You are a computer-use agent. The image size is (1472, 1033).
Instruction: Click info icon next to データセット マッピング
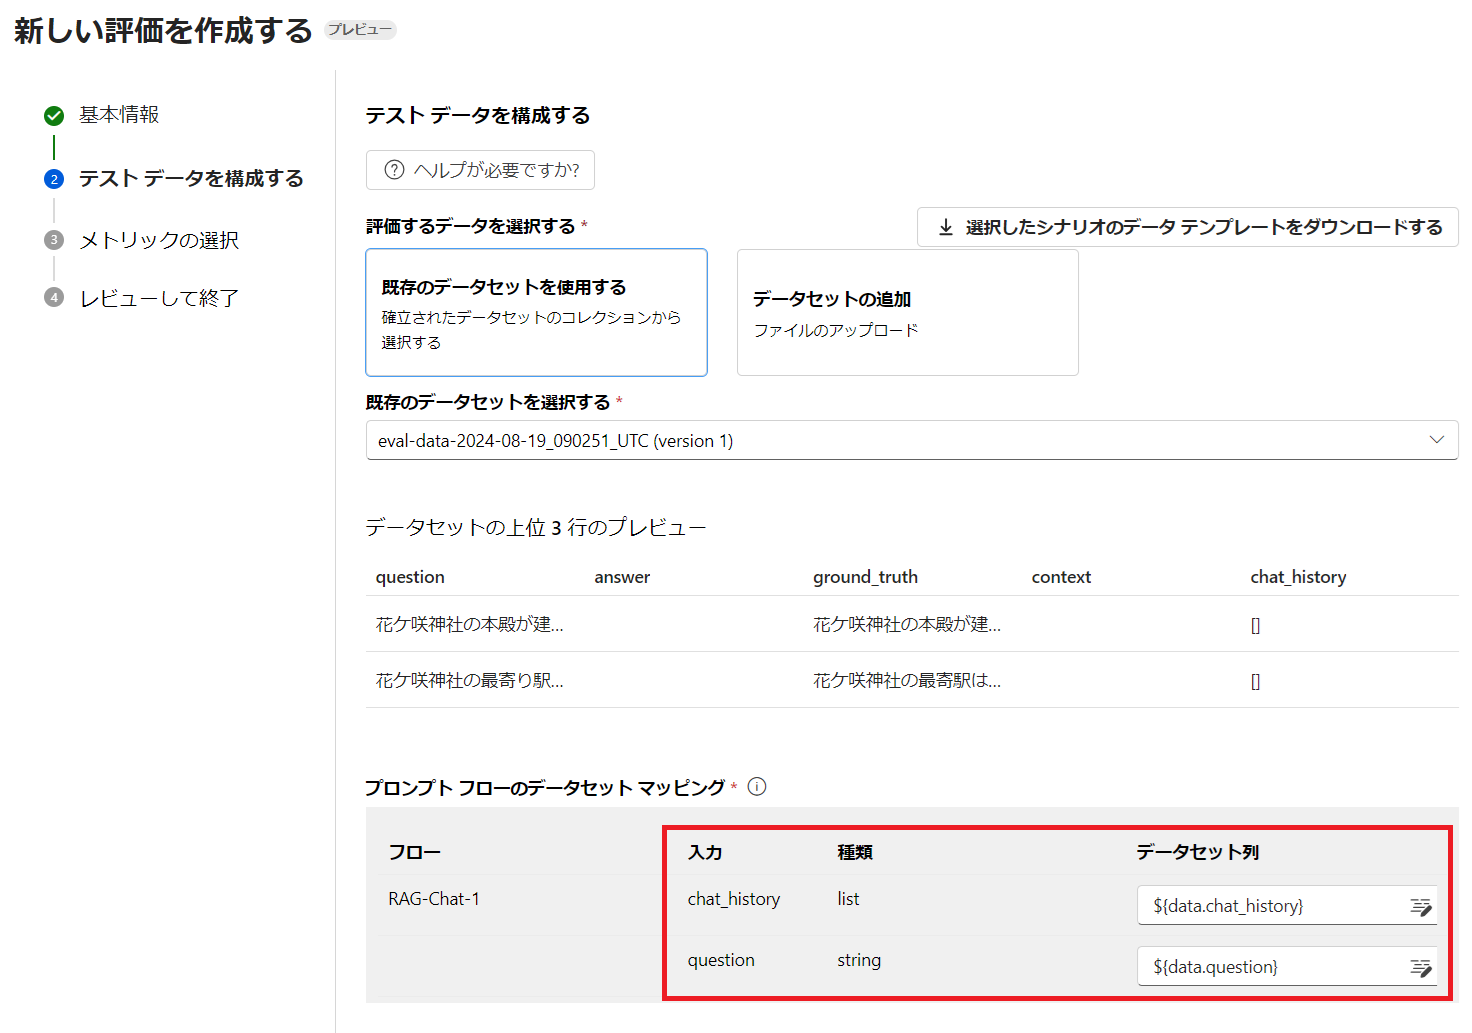point(757,787)
